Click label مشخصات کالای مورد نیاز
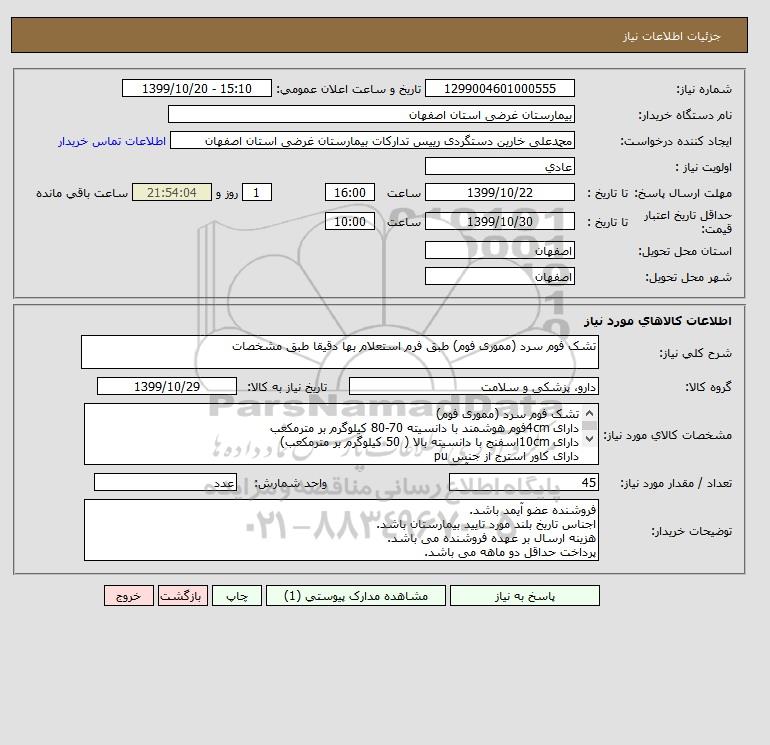The height and width of the screenshot is (745, 770). pyautogui.click(x=667, y=435)
